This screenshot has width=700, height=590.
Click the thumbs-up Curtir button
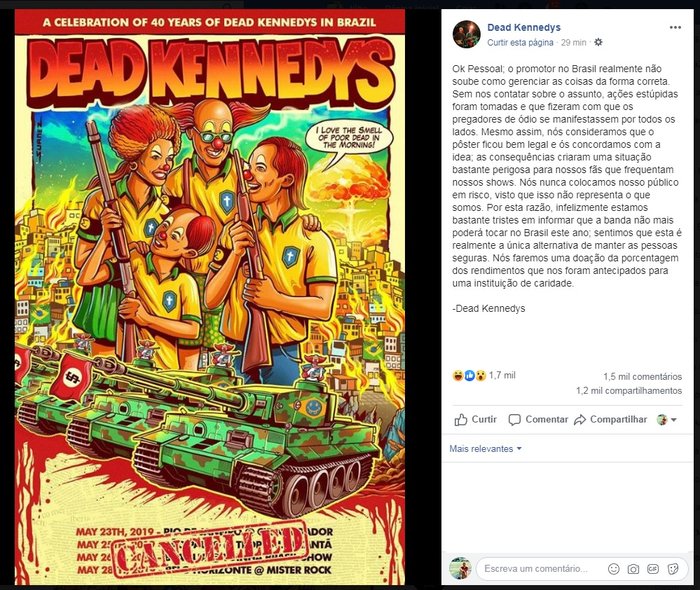click(x=475, y=420)
